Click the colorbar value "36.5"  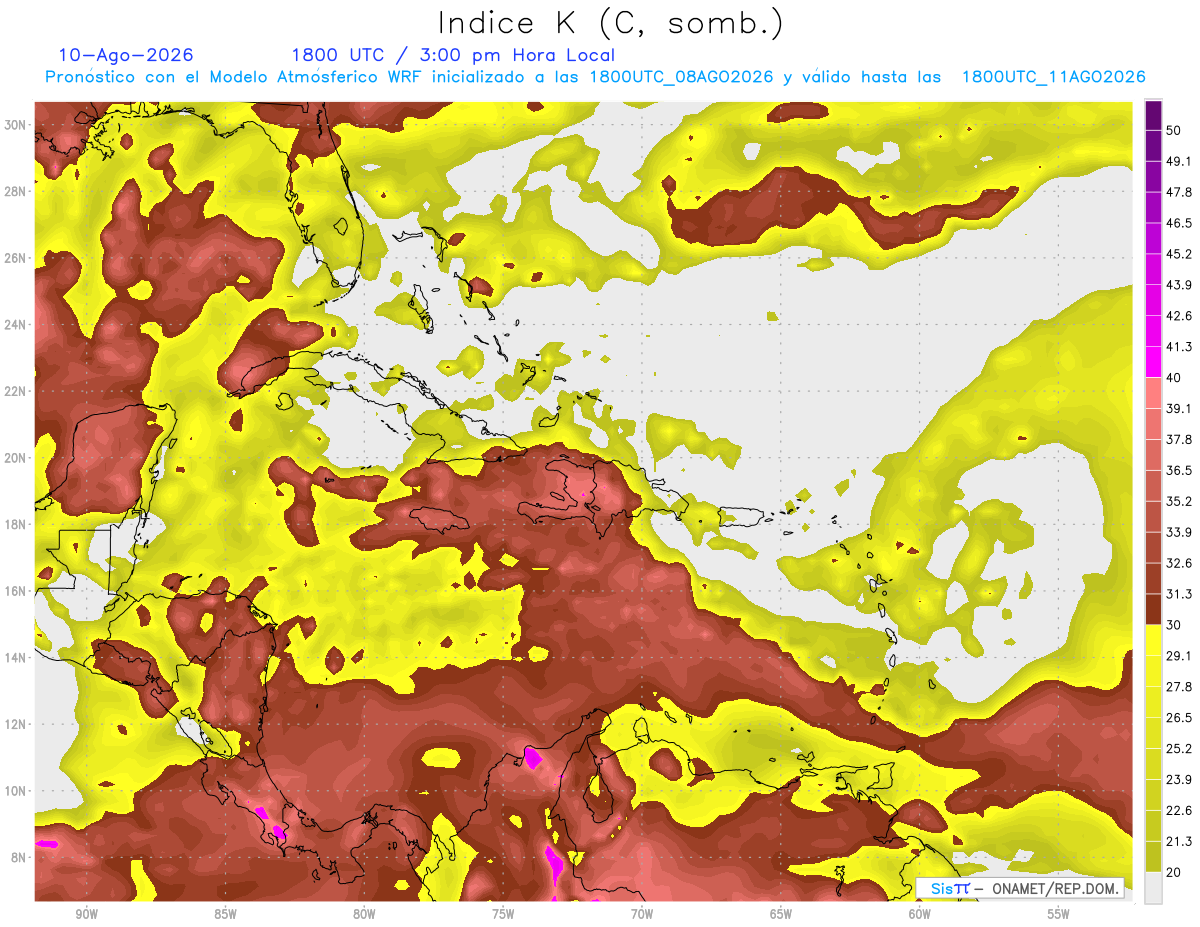click(x=1179, y=471)
